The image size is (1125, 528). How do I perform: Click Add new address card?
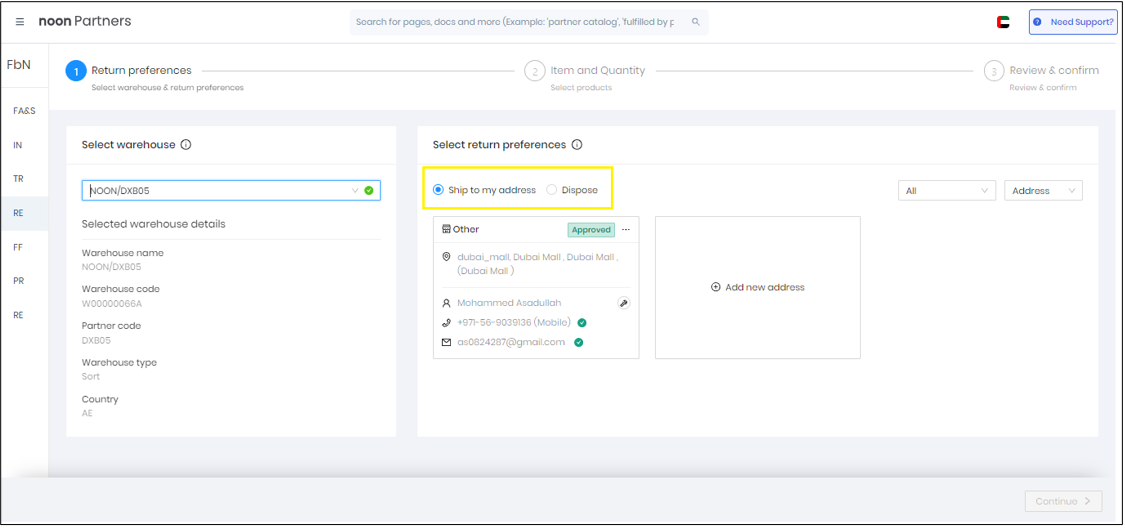(758, 287)
